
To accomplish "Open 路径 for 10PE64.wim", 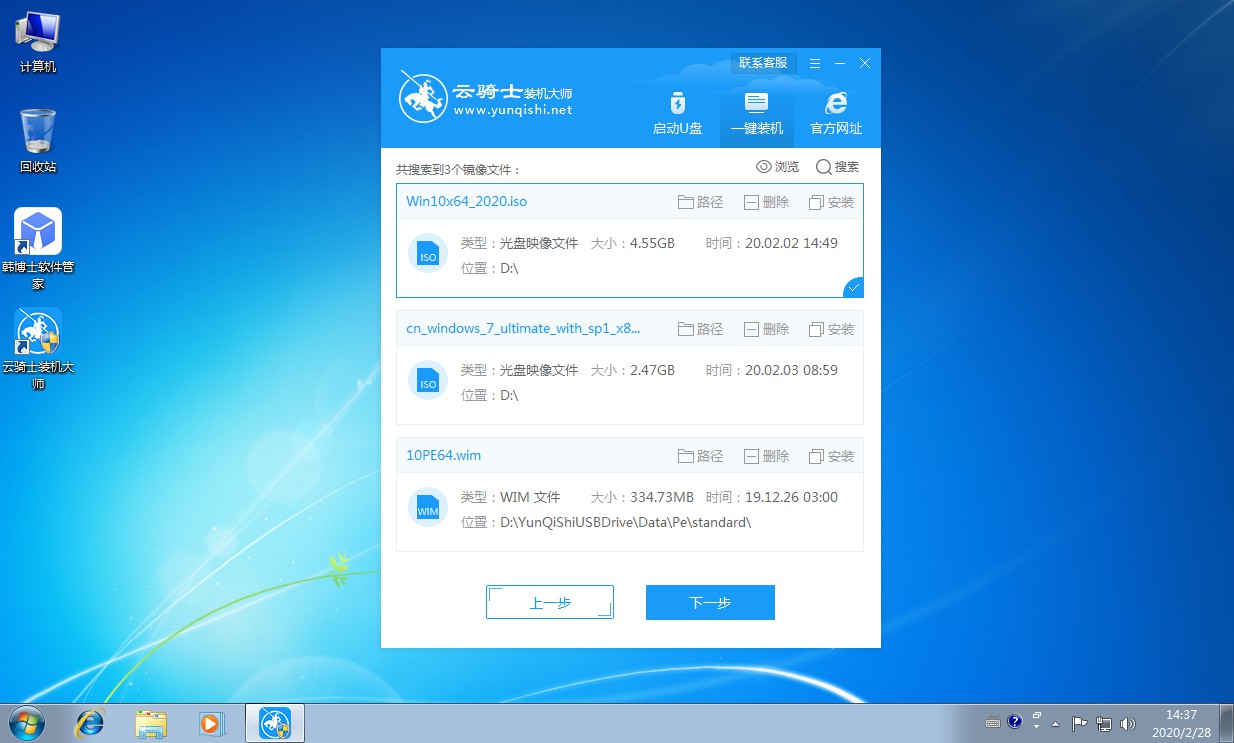I will pyautogui.click(x=700, y=456).
